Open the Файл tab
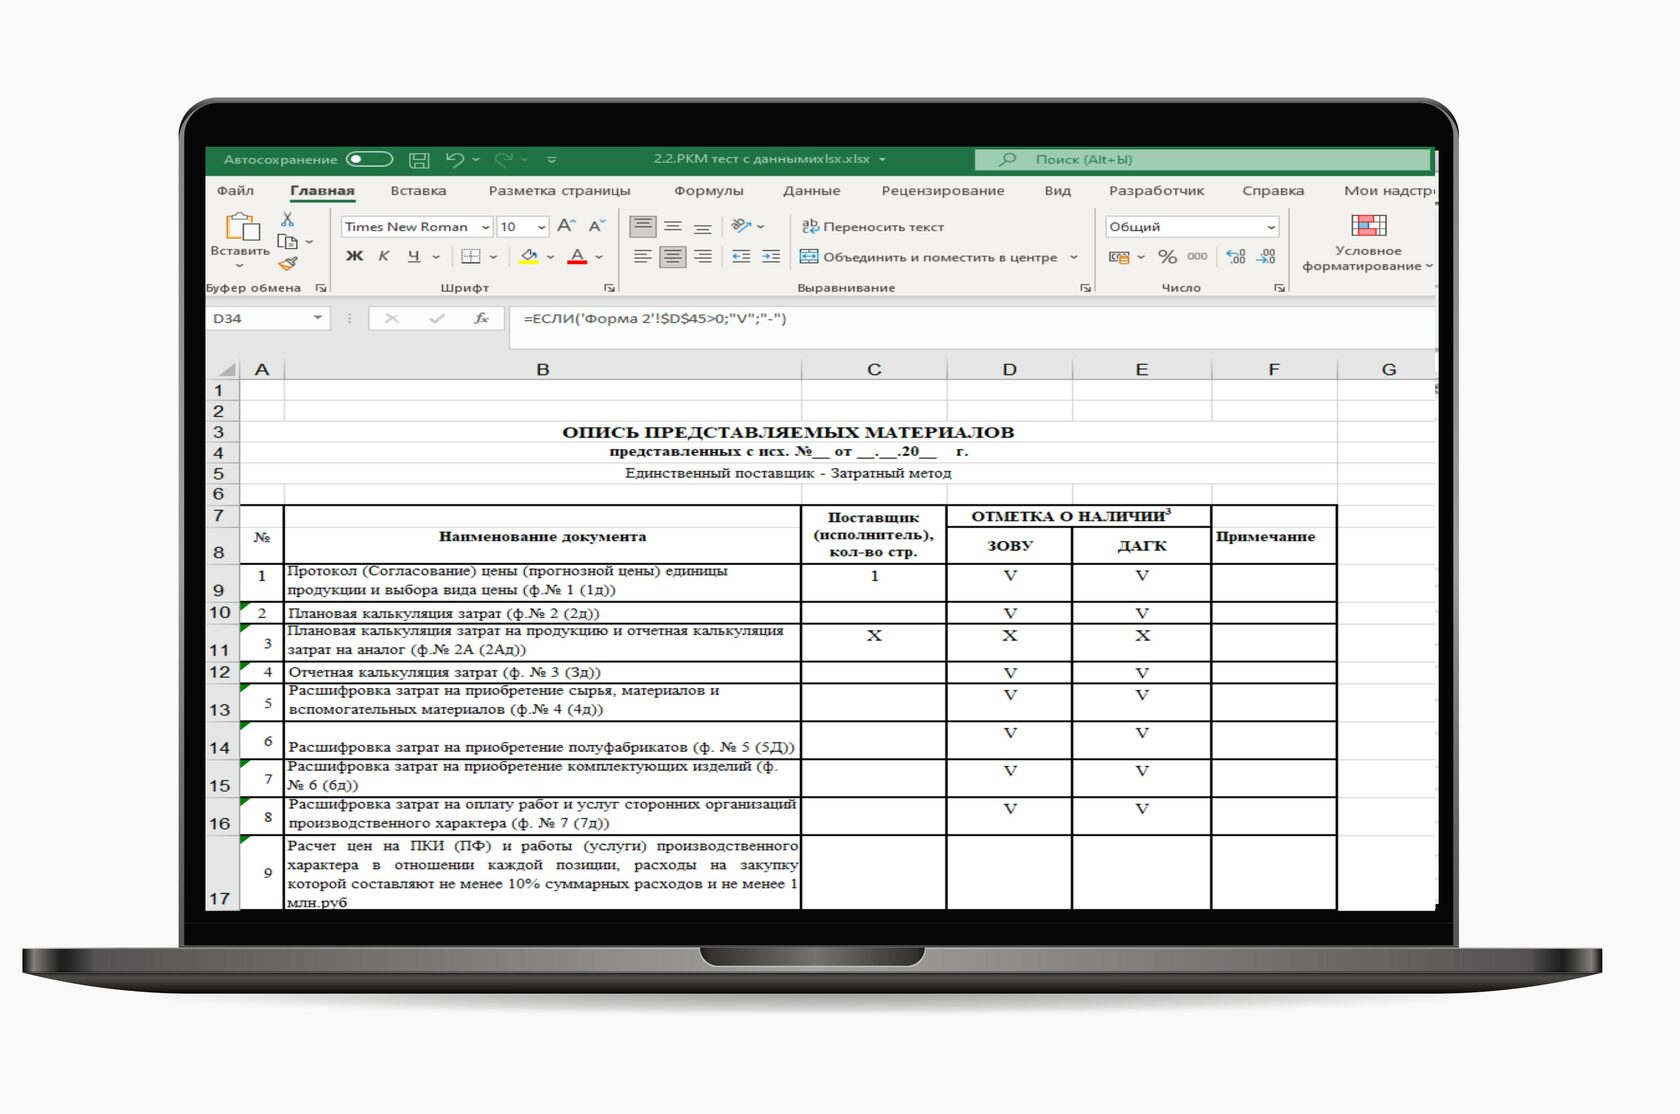The image size is (1680, 1114). pos(235,191)
